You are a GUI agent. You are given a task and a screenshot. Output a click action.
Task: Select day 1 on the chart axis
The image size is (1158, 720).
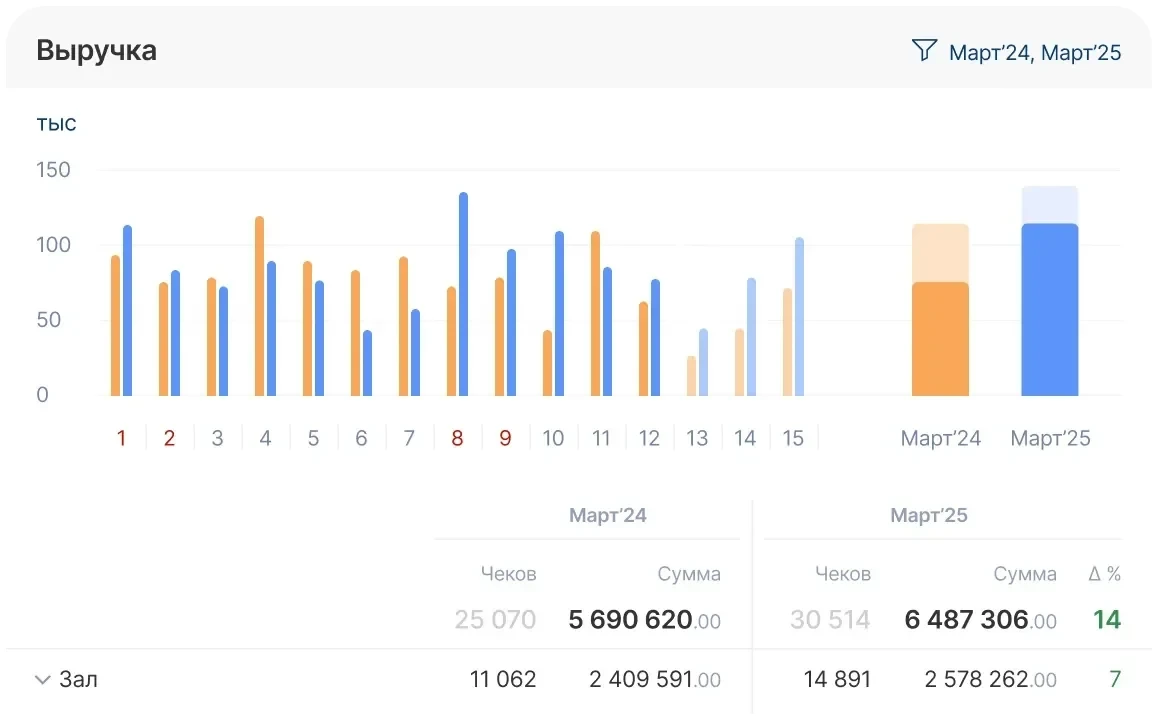coord(121,438)
